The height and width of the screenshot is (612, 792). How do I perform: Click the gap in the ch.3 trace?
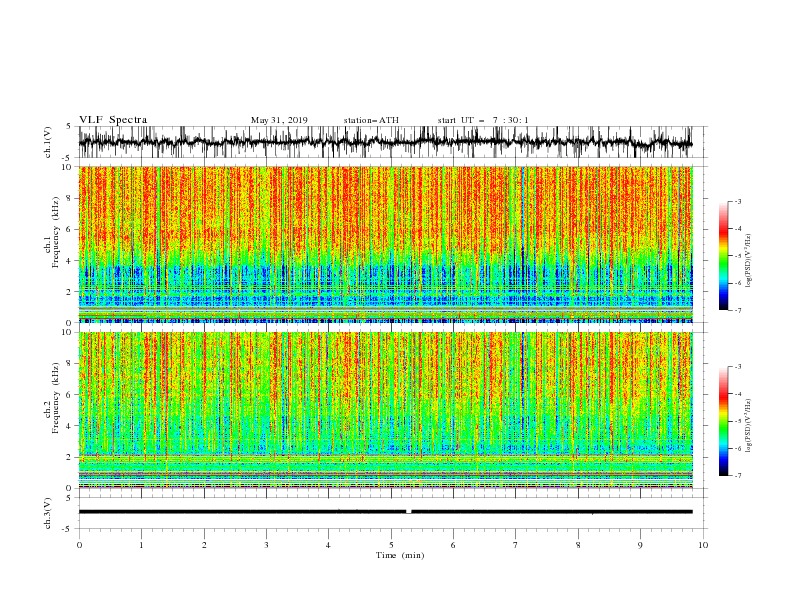(x=409, y=512)
